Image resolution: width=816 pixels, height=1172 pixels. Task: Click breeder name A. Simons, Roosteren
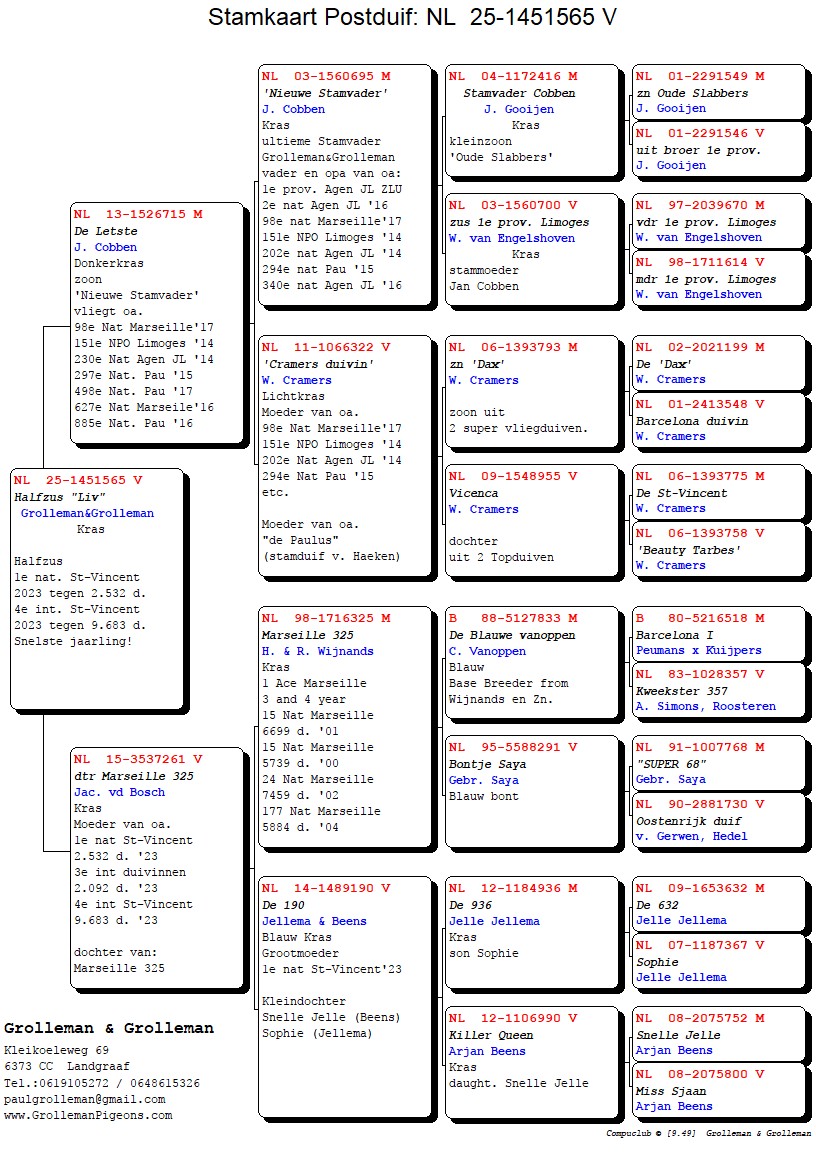(705, 706)
